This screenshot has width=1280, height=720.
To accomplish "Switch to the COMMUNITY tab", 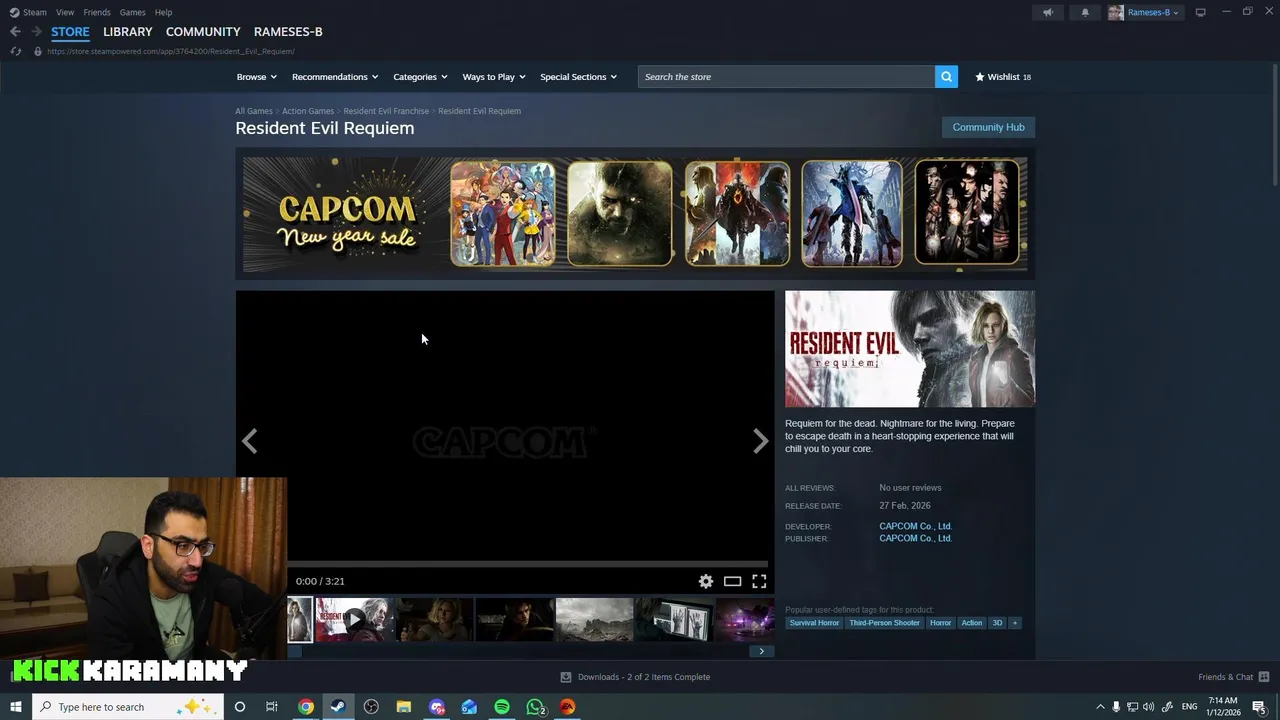I will (203, 32).
